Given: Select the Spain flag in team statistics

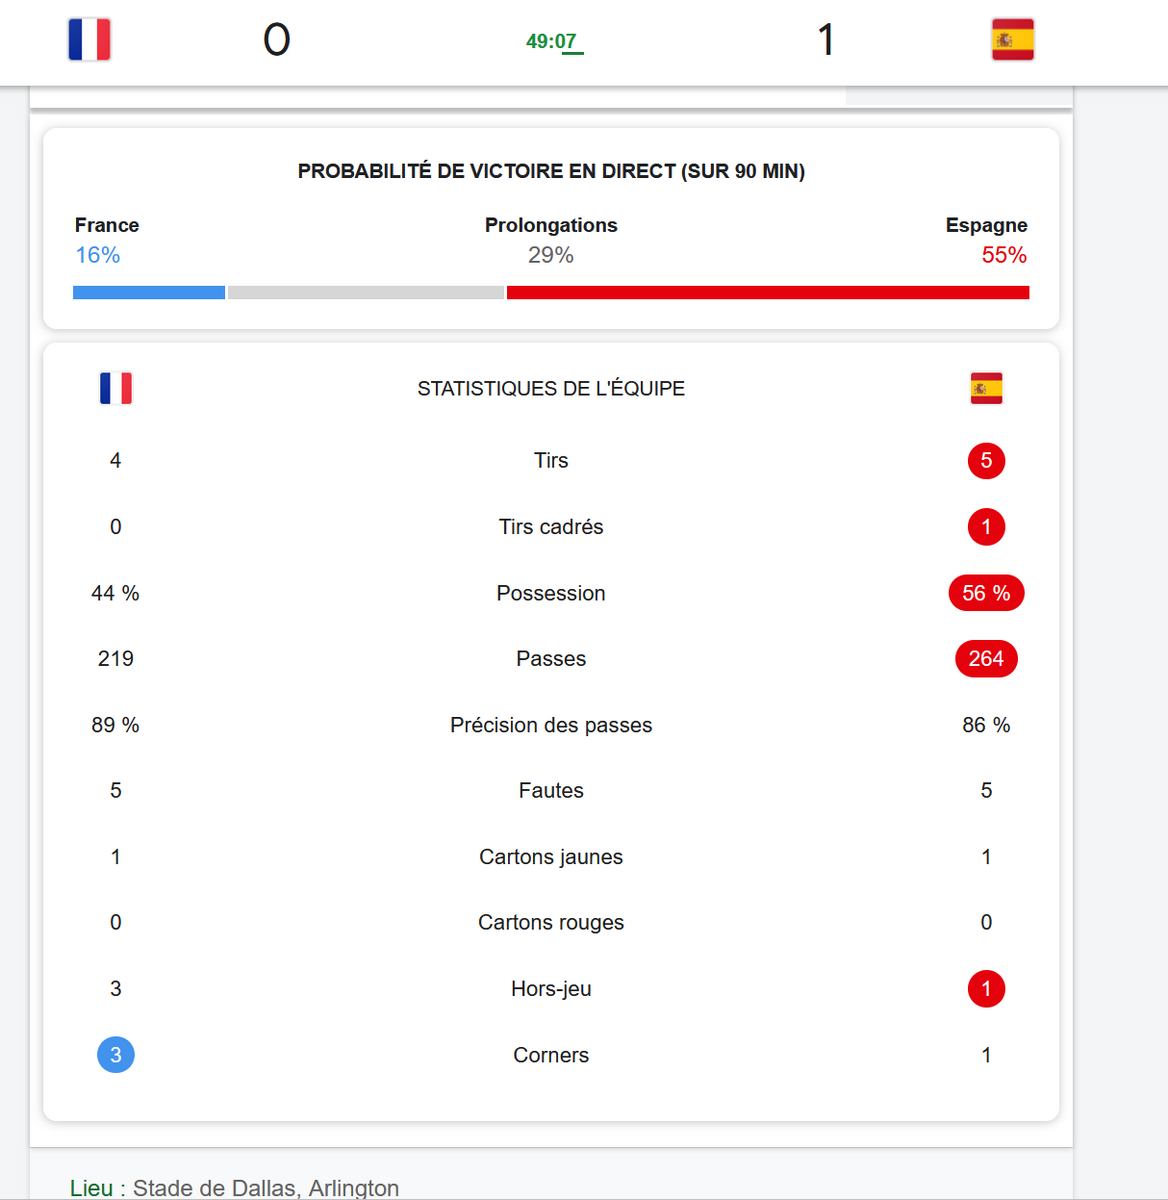Looking at the screenshot, I should tap(986, 388).
